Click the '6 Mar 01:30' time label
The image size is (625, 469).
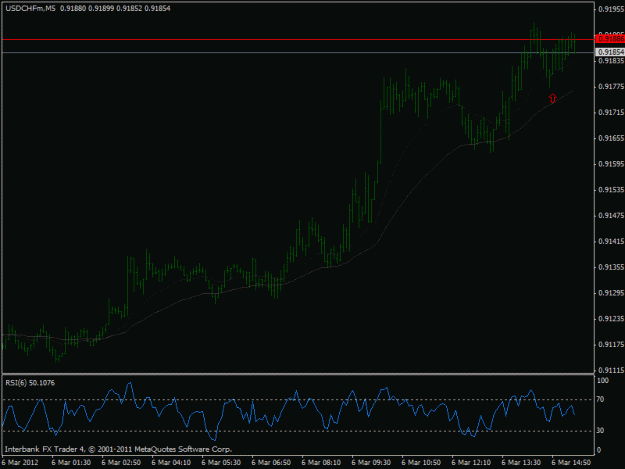(x=71, y=463)
